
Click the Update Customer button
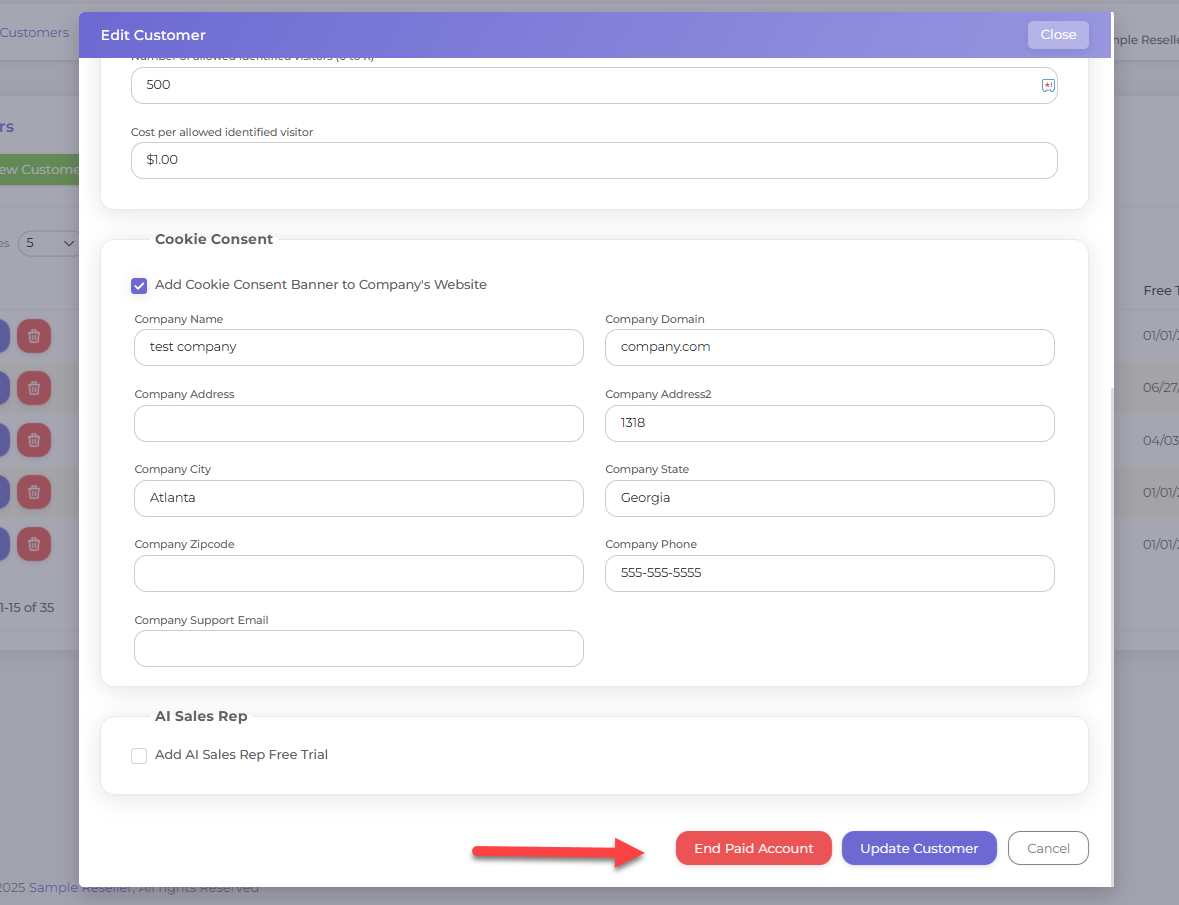click(x=919, y=848)
